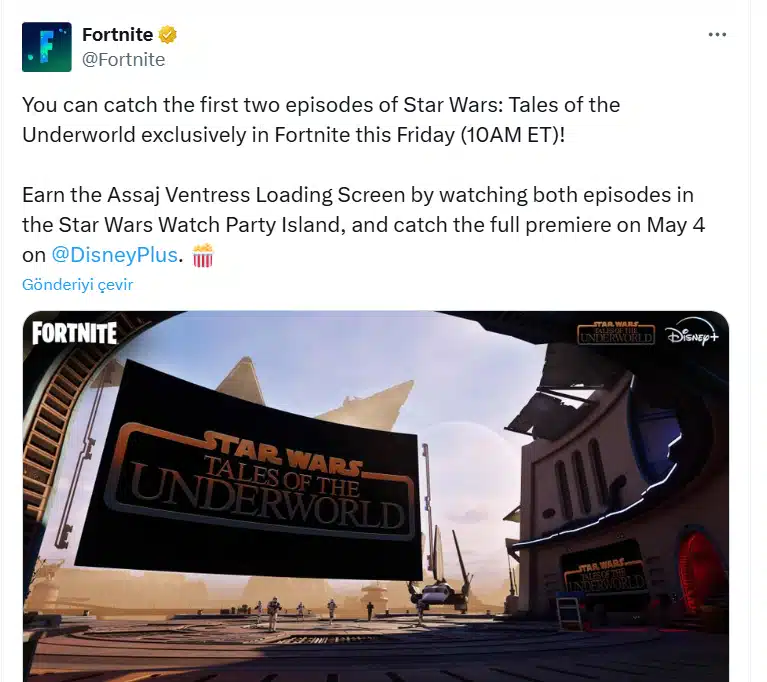Open the attached tweet image
Viewport: 767px width, 682px height.
point(376,496)
